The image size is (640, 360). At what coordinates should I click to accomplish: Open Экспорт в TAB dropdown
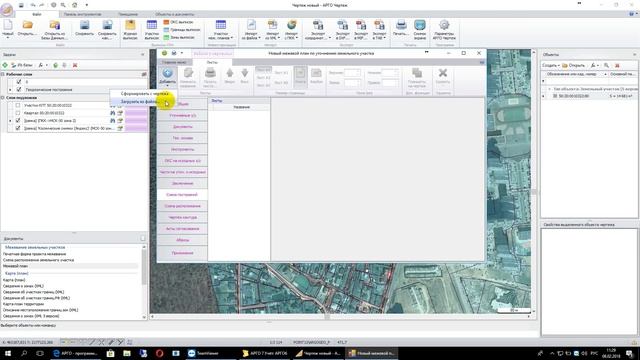pyautogui.click(x=379, y=29)
